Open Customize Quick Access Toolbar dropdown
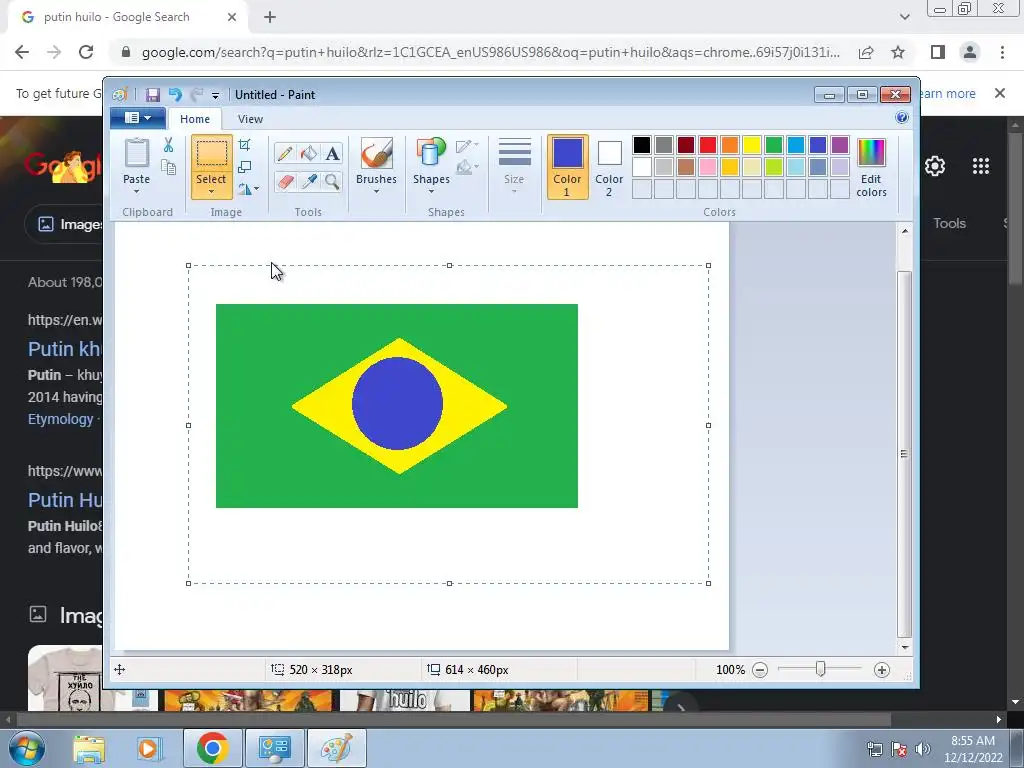 click(x=215, y=96)
